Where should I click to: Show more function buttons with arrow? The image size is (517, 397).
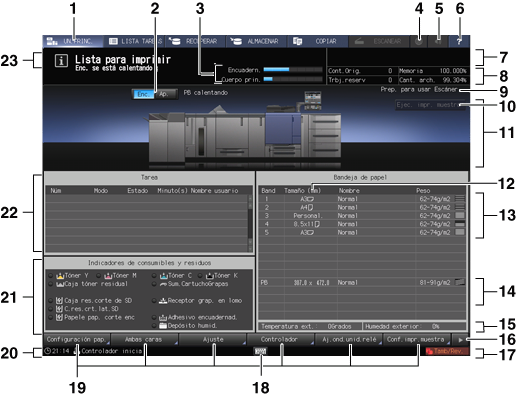point(460,340)
